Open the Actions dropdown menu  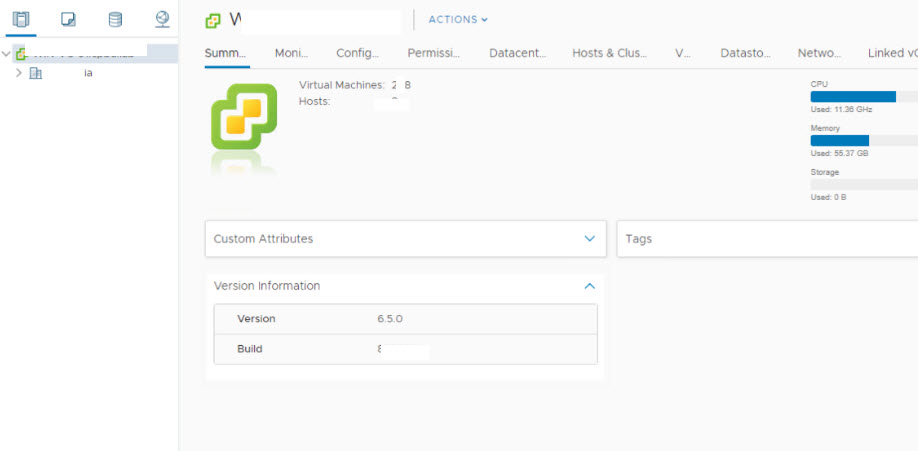click(x=458, y=20)
